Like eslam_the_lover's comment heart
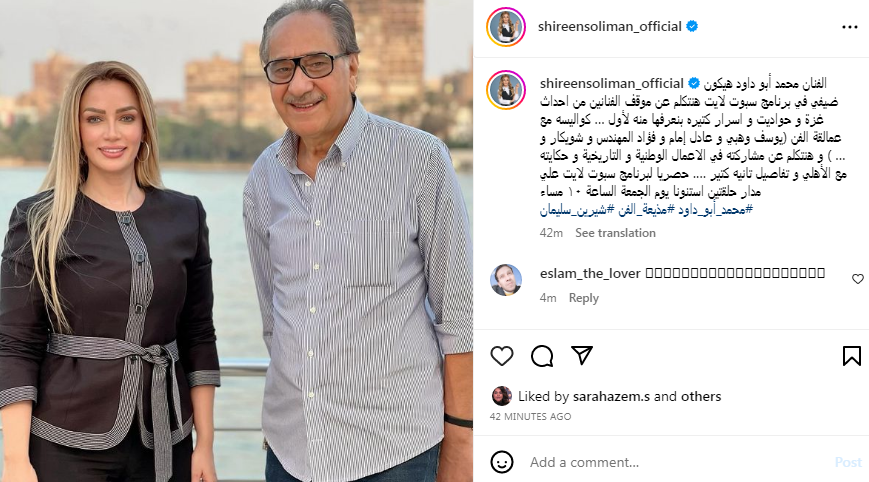Screen dimensions: 869x482 point(857,279)
